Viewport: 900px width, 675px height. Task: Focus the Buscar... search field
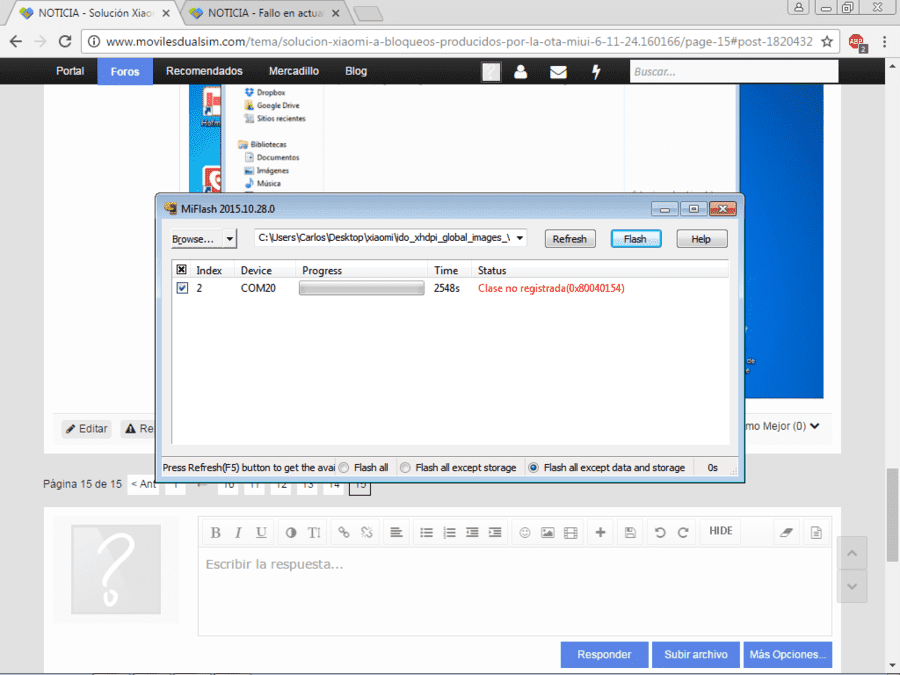click(x=734, y=72)
